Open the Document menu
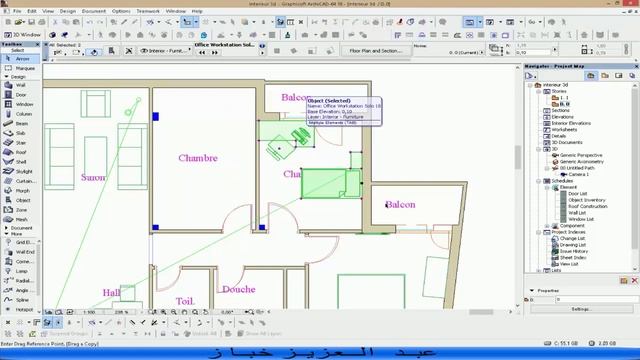Screen dimensions: 640x360 pos(93,11)
